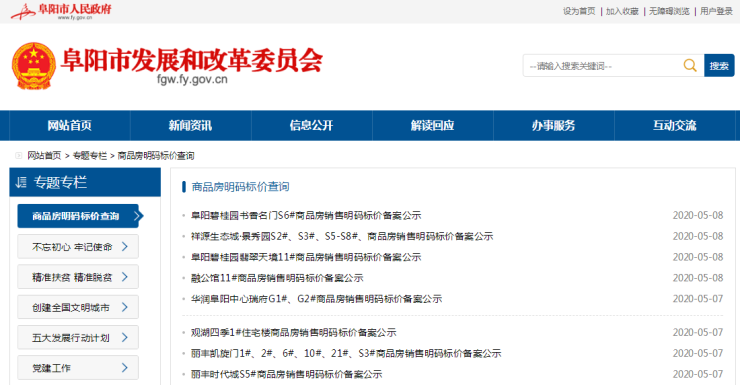This screenshot has height=385, width=740.
Task: Click the arrow icon on 精准扶贫 精准脱贫
Action: [125, 276]
